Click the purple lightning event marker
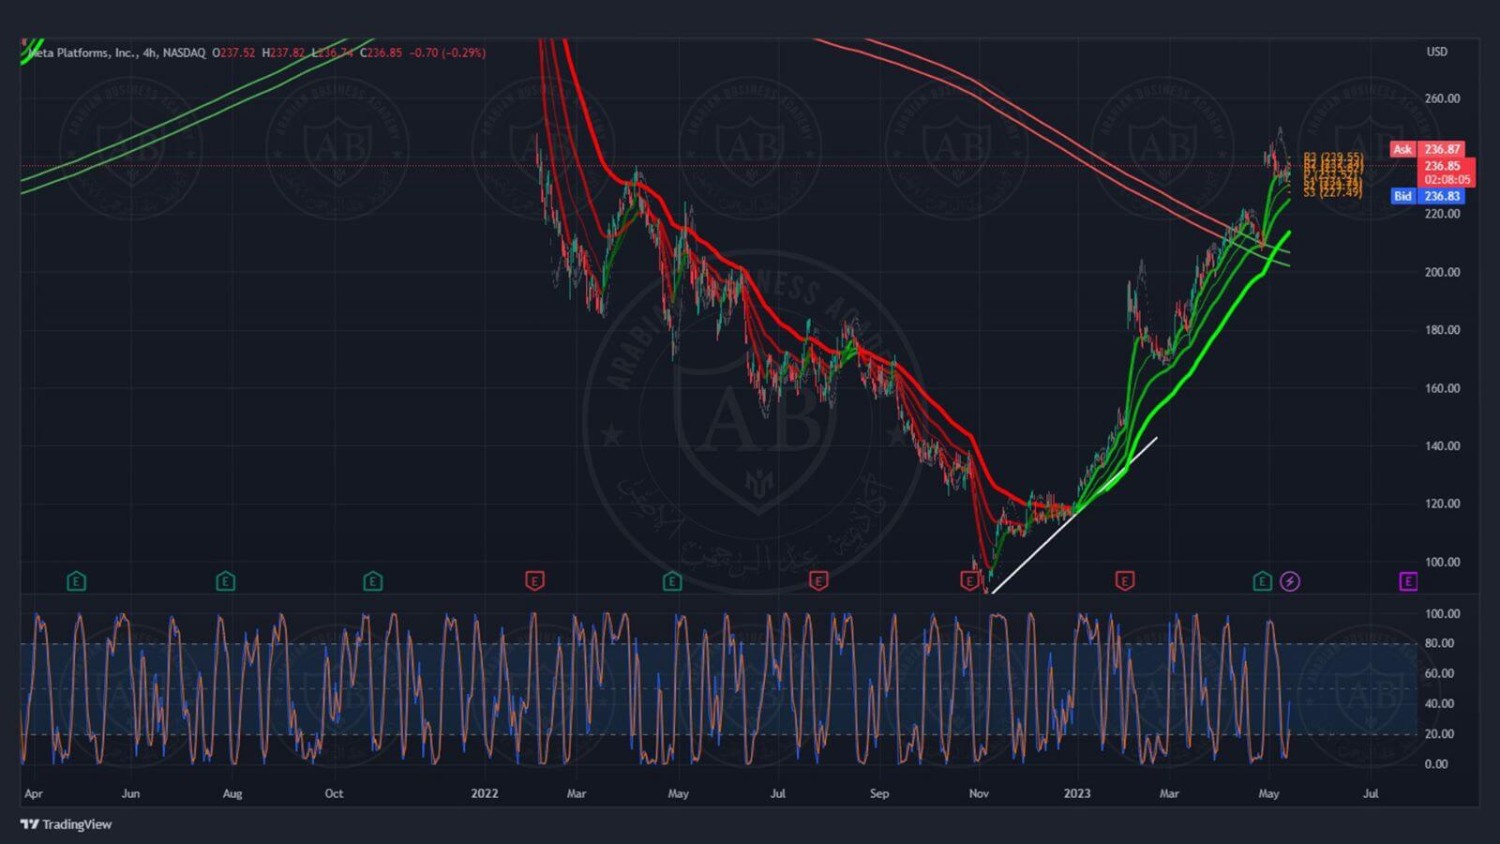The width and height of the screenshot is (1500, 844). pos(1290,581)
